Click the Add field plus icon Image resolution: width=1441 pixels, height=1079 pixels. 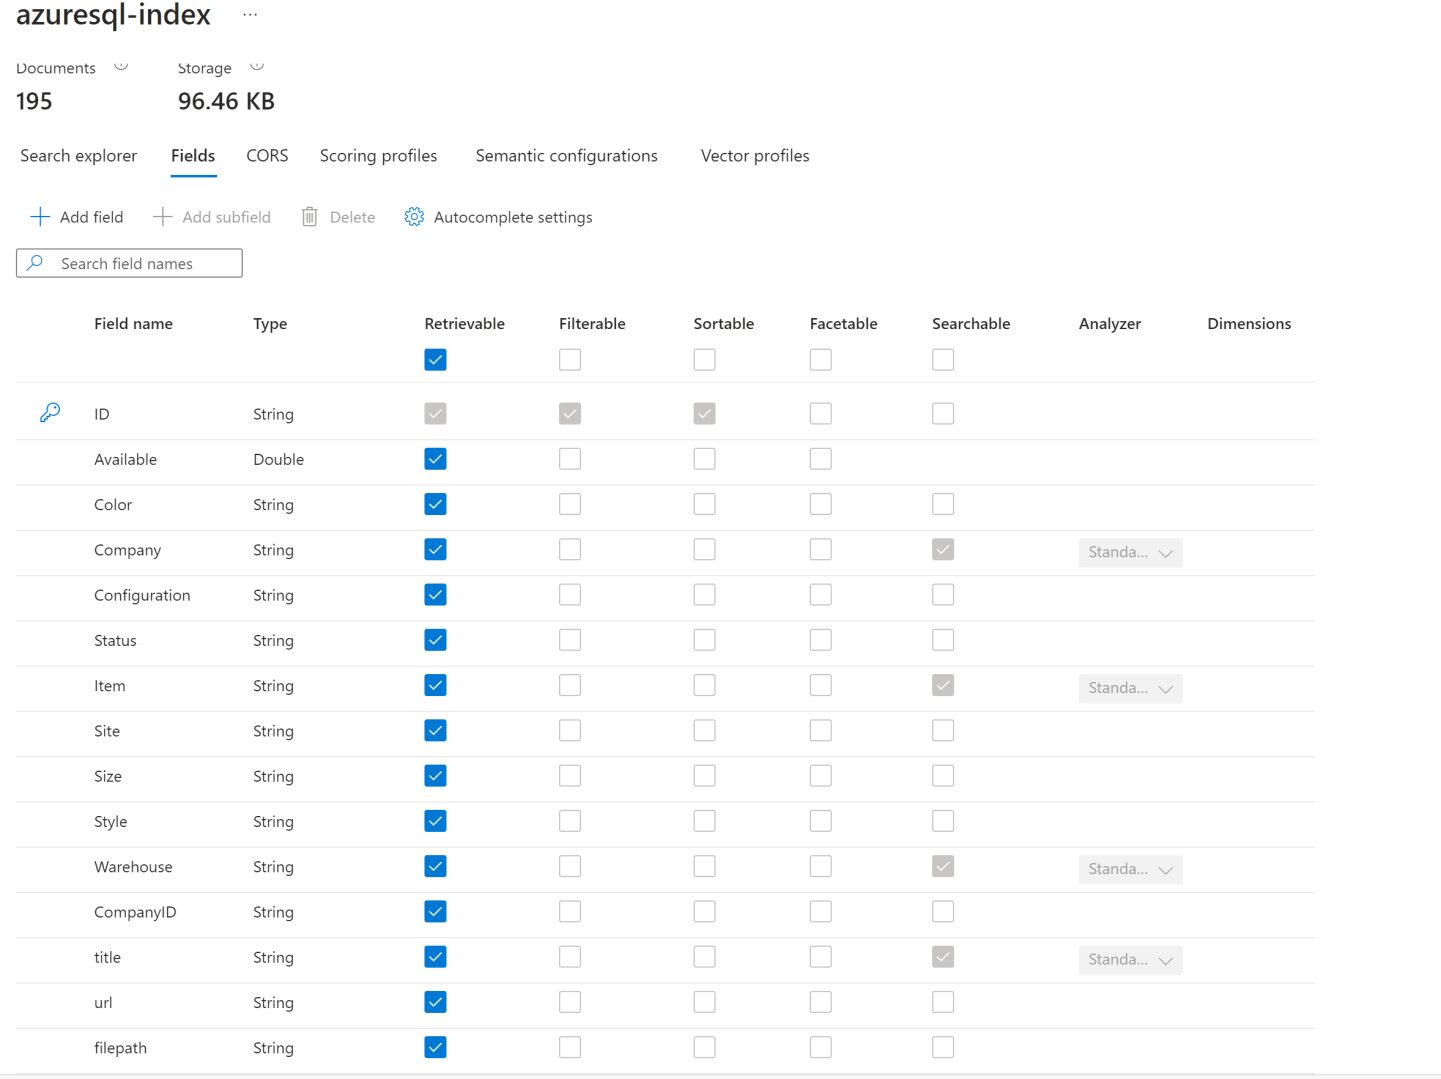pyautogui.click(x=40, y=217)
